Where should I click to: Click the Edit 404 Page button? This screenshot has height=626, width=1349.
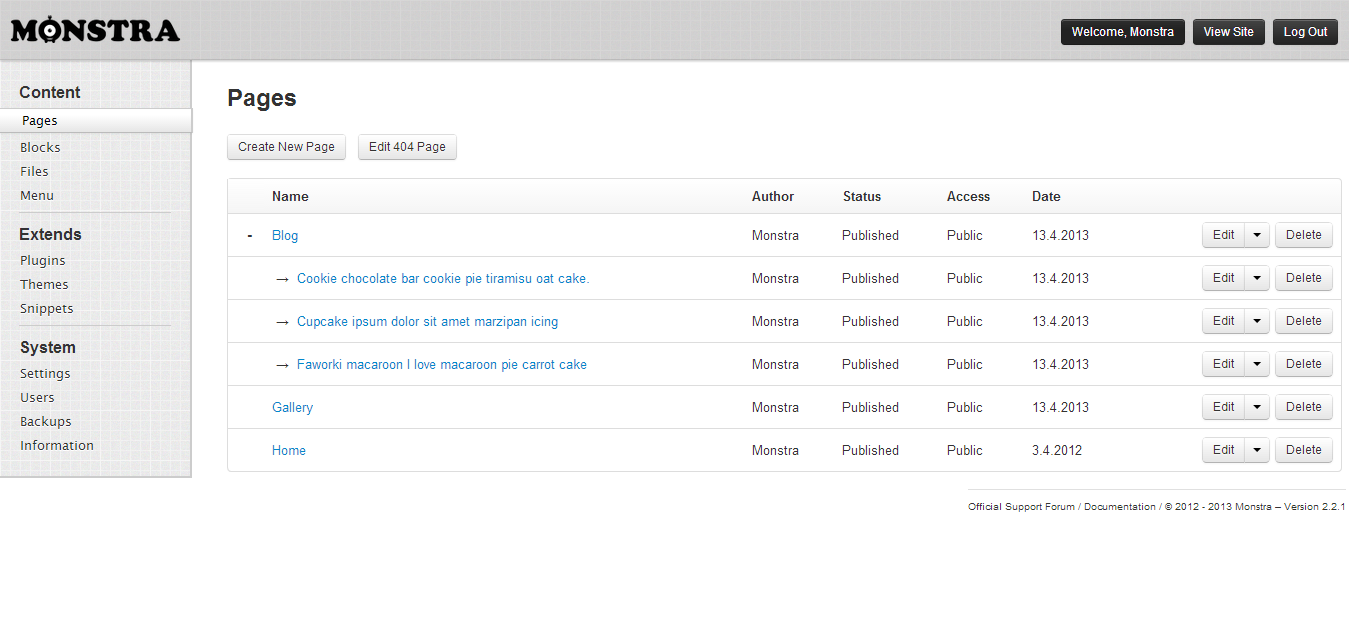(407, 147)
